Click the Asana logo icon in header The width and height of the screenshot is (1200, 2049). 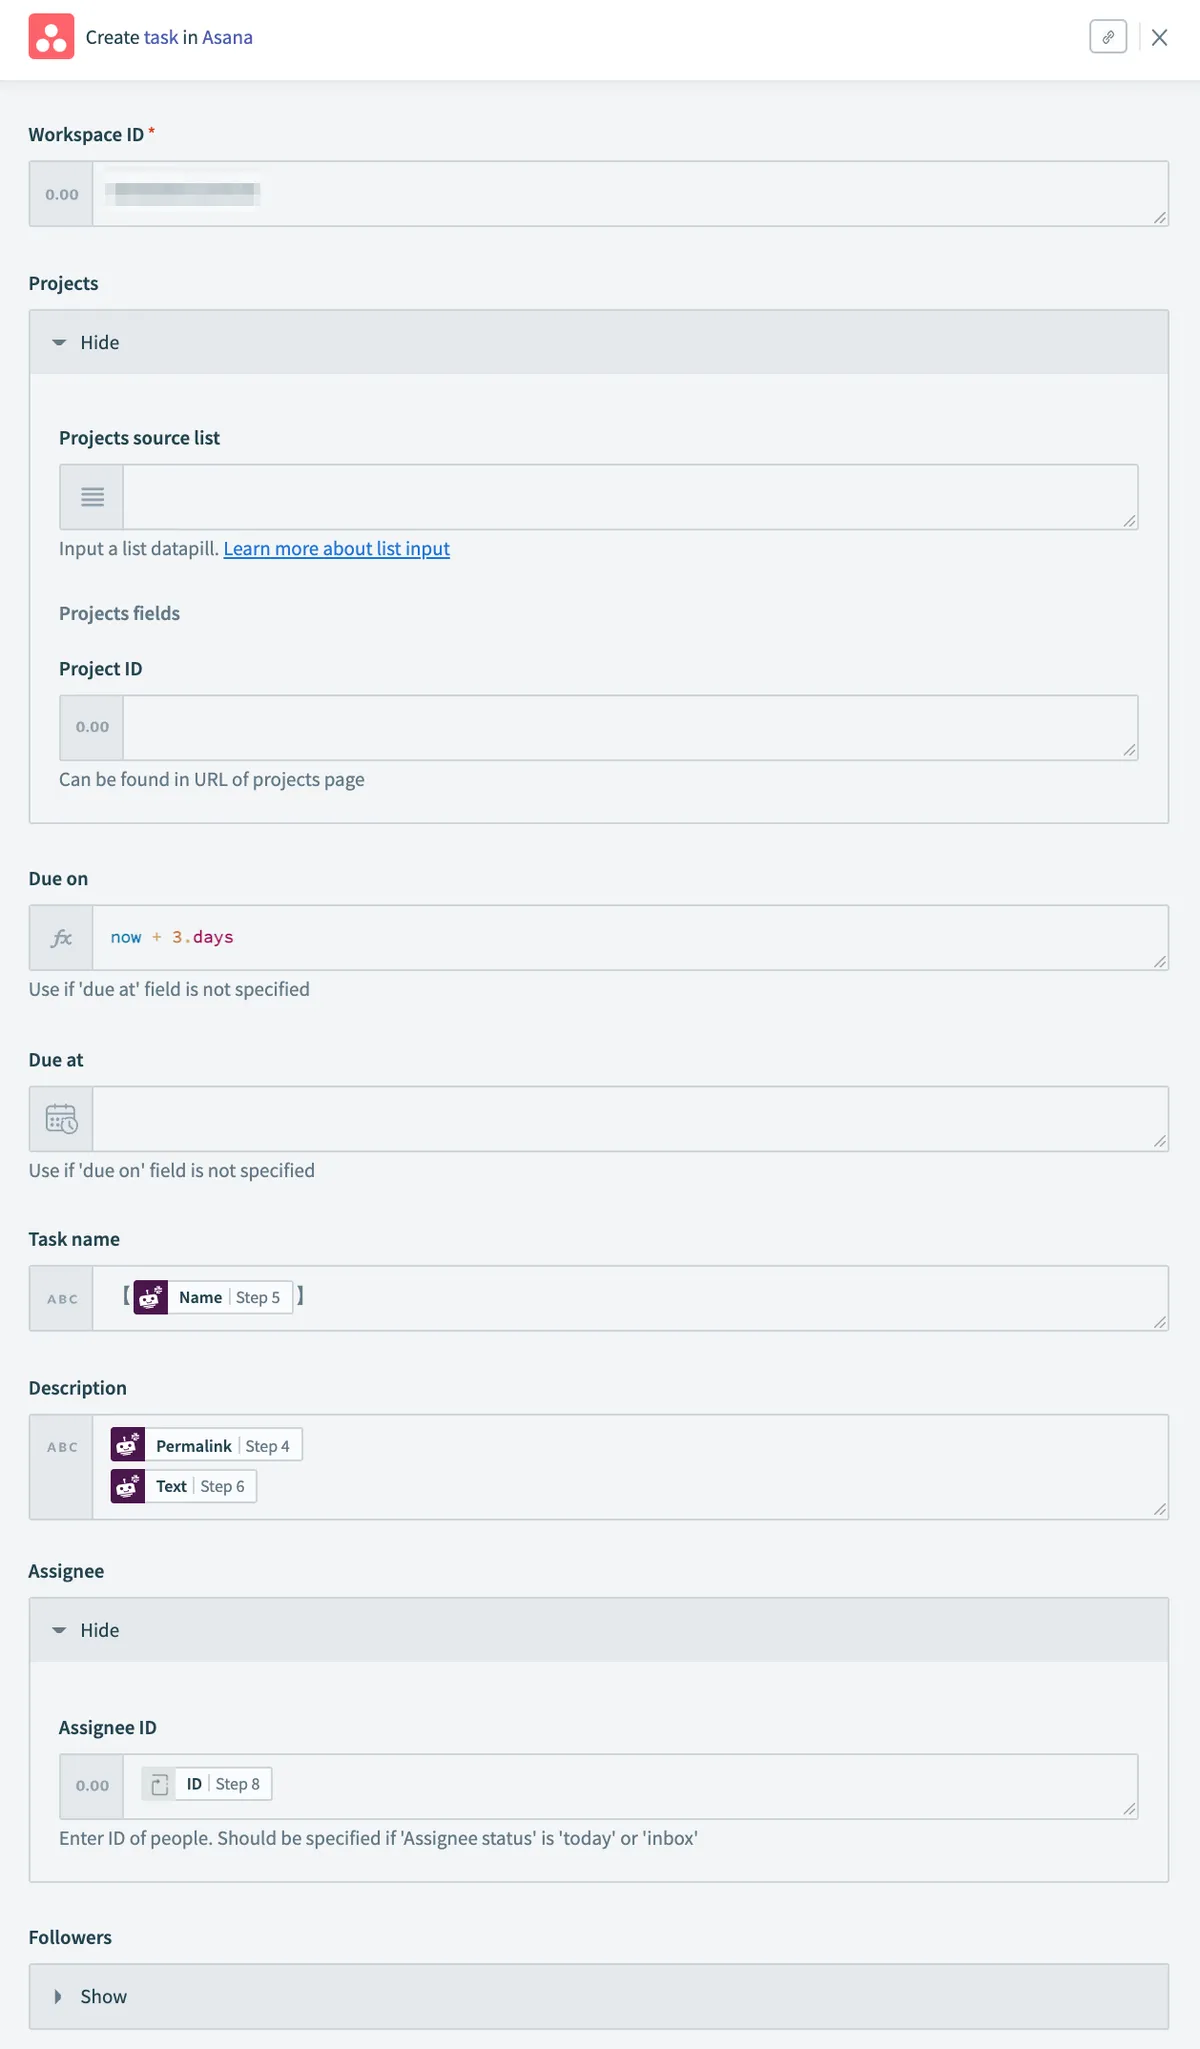click(x=51, y=37)
